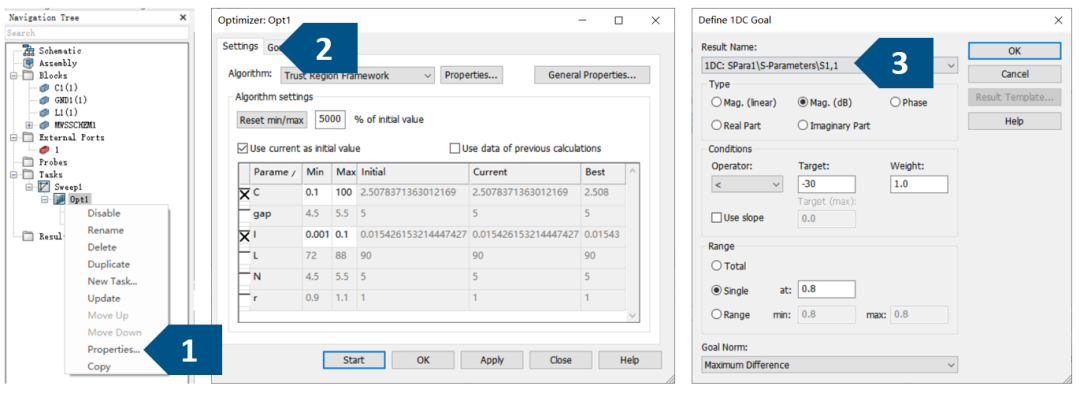Click the parameter table vertical scrollbar

[x=634, y=242]
